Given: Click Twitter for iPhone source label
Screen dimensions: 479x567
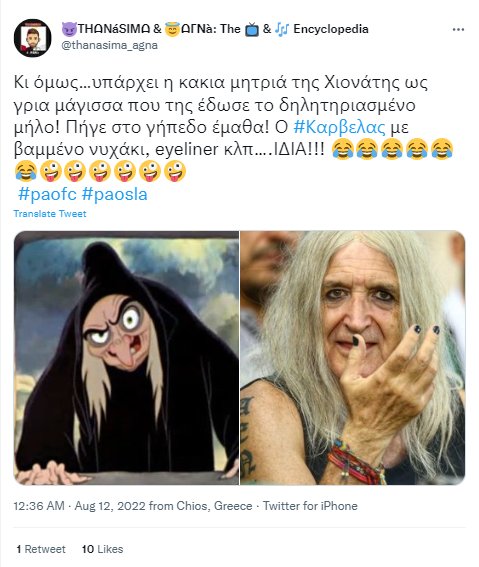Looking at the screenshot, I should click(x=310, y=506).
